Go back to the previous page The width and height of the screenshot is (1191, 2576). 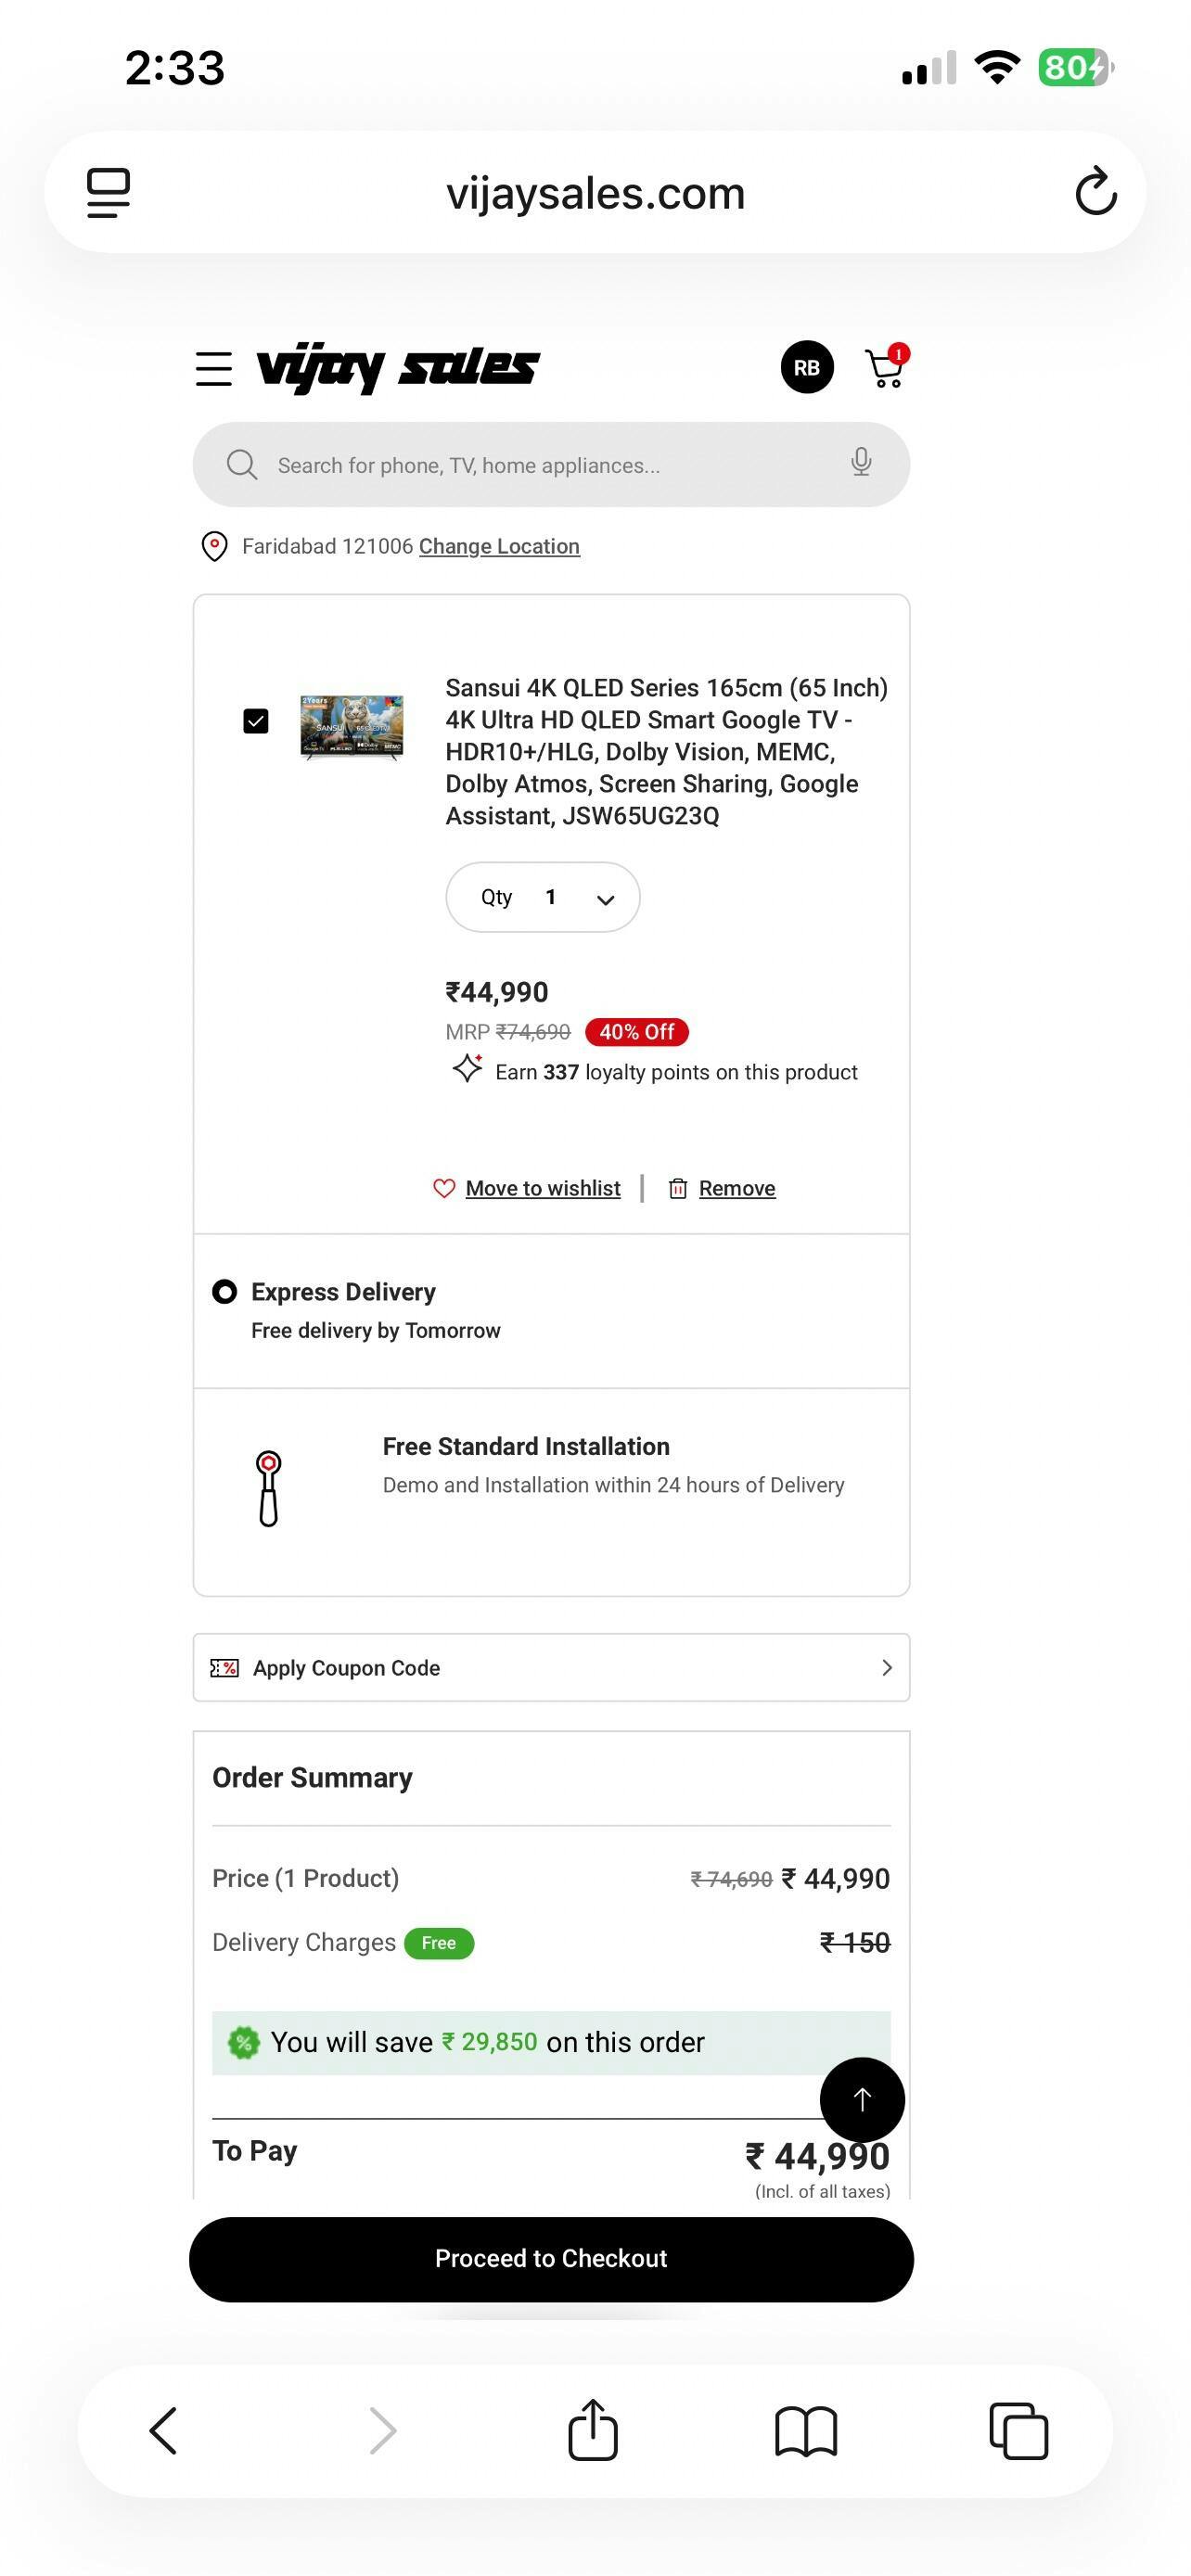[x=163, y=2430]
